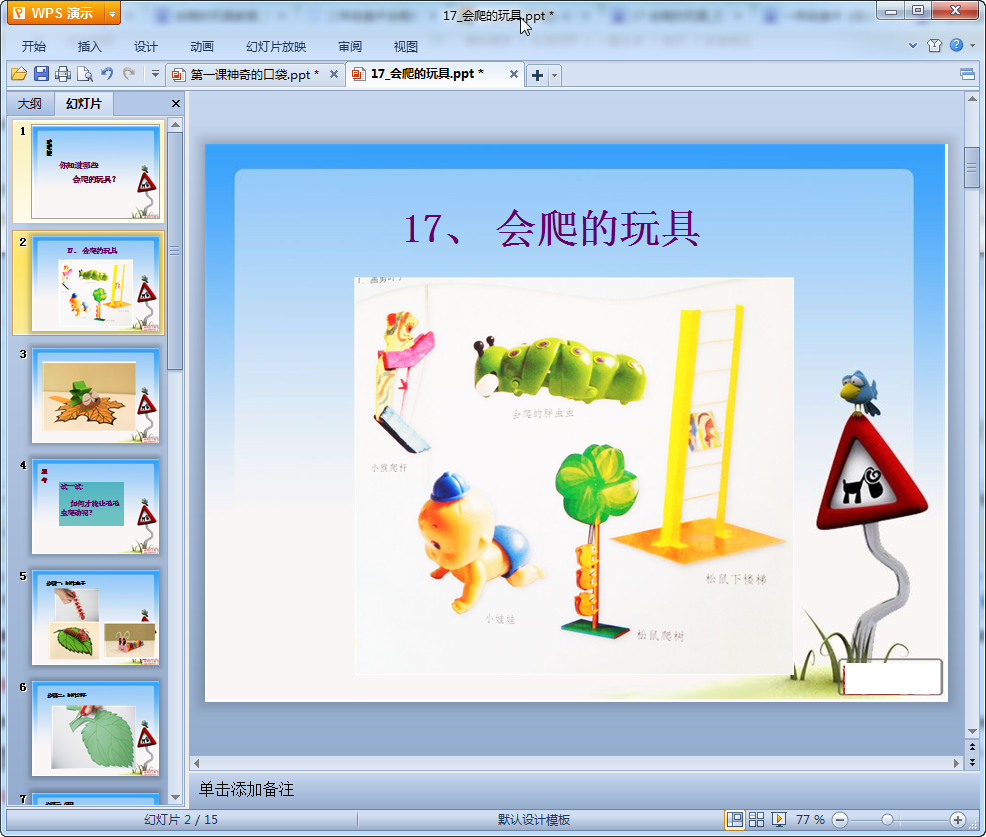Expand the help dropdown arrow
Viewport: 986px width, 837px height.
pos(973,46)
